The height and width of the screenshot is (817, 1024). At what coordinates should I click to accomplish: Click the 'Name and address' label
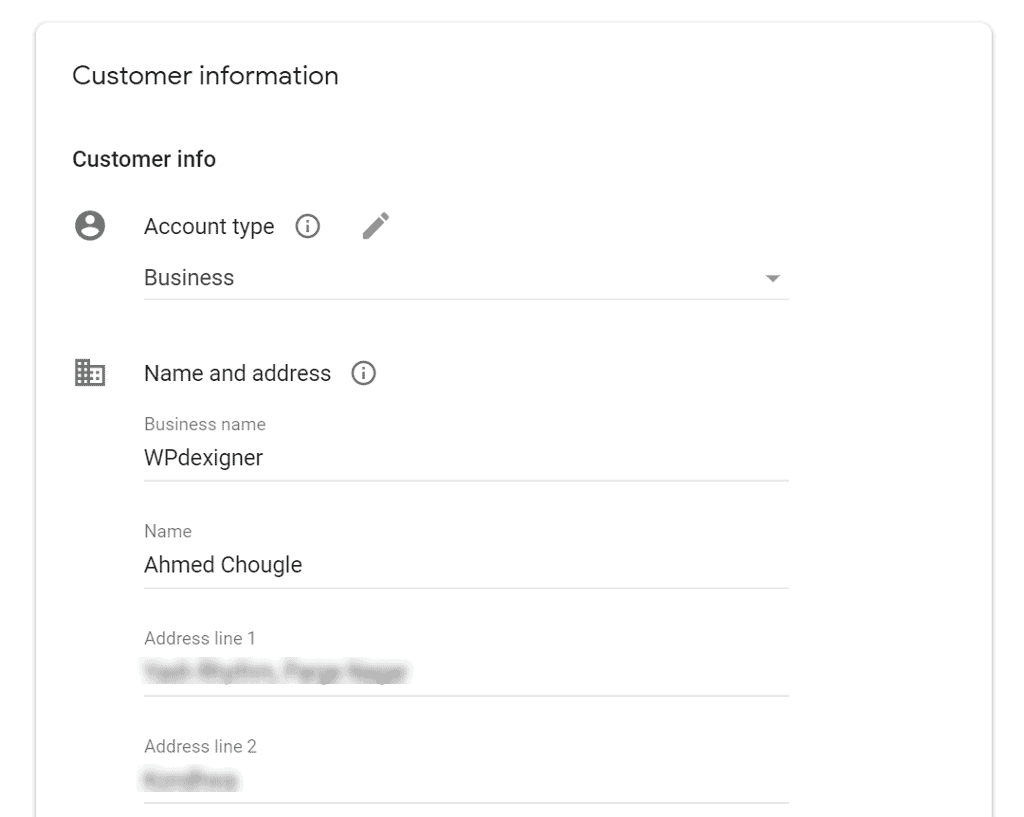pos(237,374)
